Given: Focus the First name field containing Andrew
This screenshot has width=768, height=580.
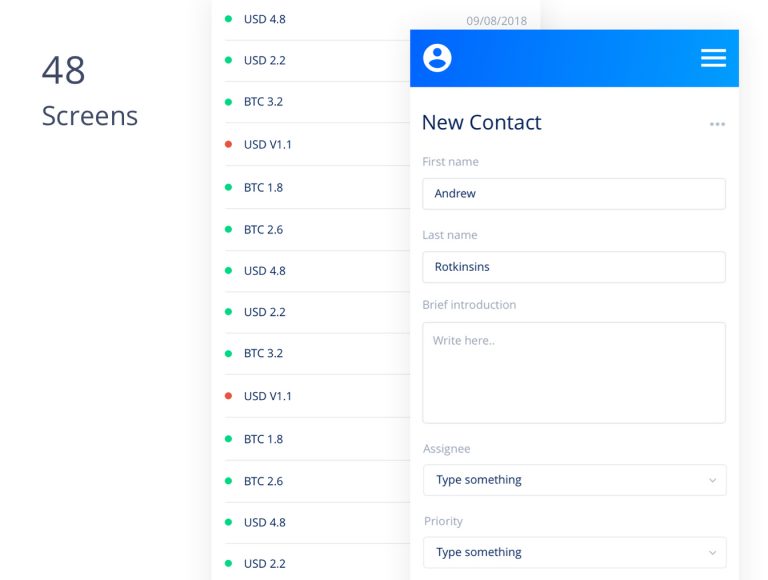Looking at the screenshot, I should coord(573,194).
